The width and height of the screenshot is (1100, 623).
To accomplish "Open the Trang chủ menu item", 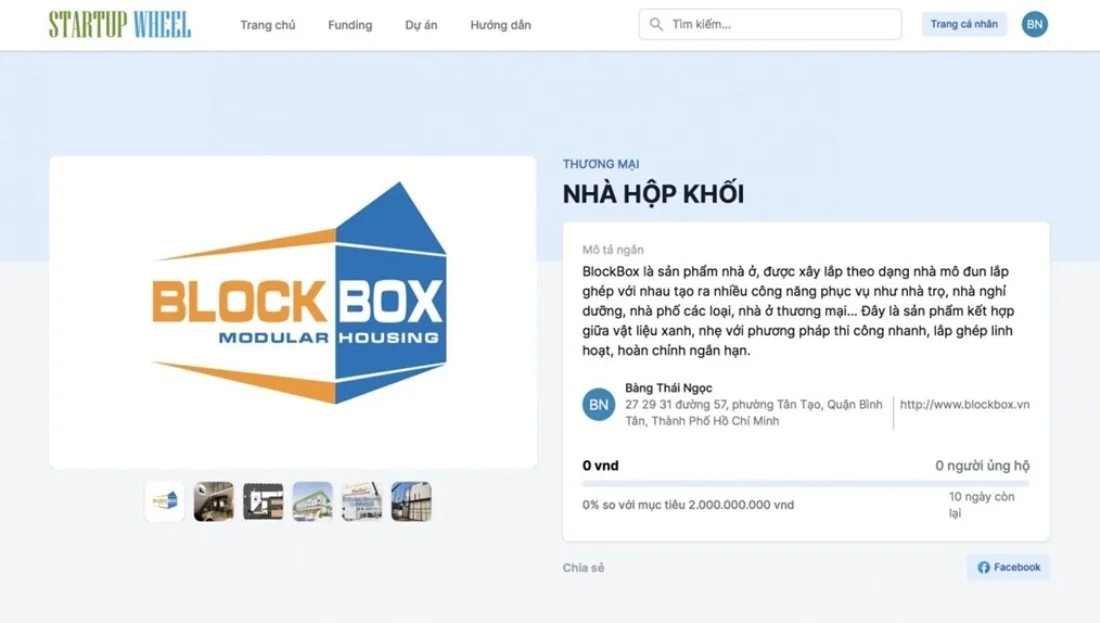I will pos(267,25).
